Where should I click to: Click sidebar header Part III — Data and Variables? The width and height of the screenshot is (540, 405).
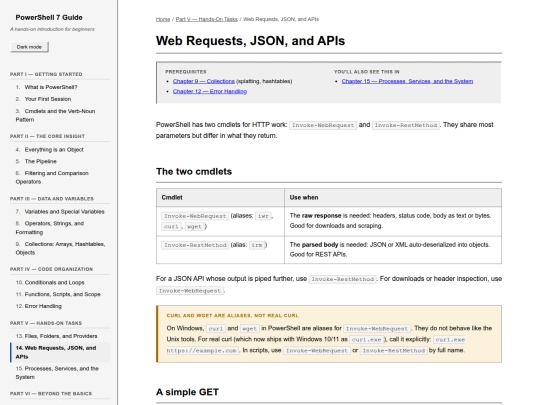[x=52, y=199]
